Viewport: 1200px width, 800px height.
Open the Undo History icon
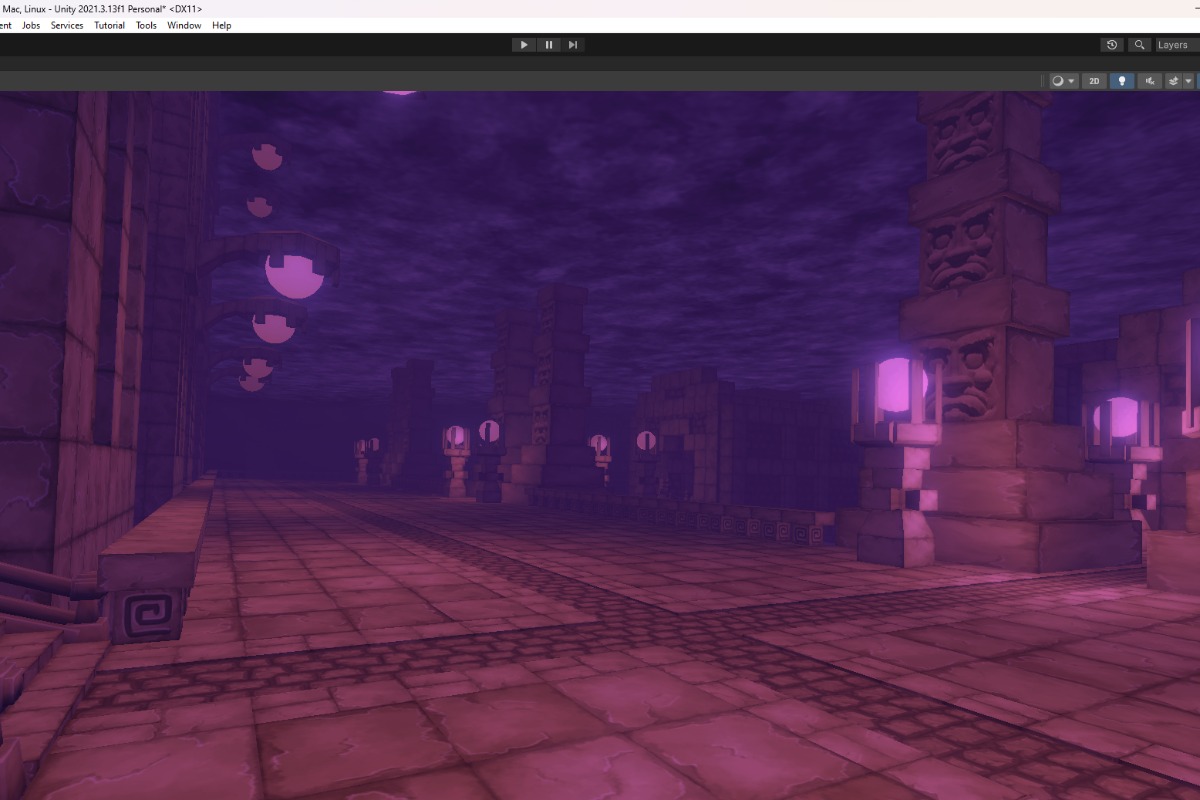pyautogui.click(x=1112, y=45)
